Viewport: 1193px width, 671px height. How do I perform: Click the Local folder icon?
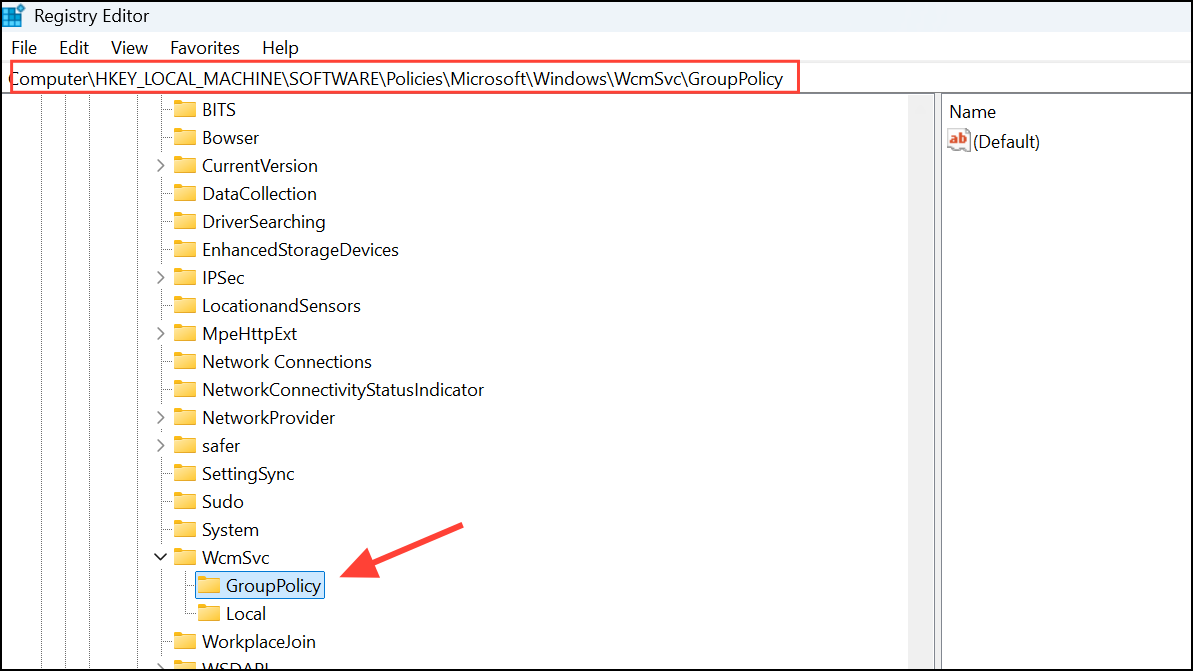point(208,613)
